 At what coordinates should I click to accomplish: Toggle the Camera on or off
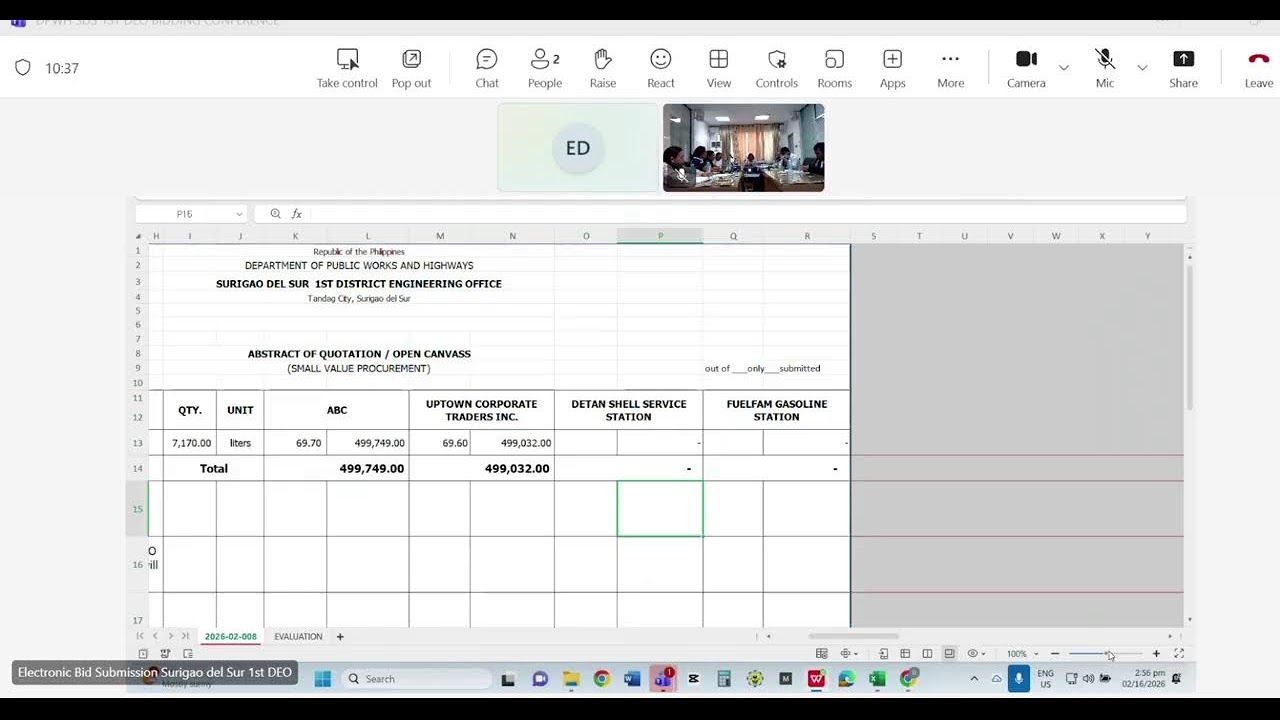1026,68
